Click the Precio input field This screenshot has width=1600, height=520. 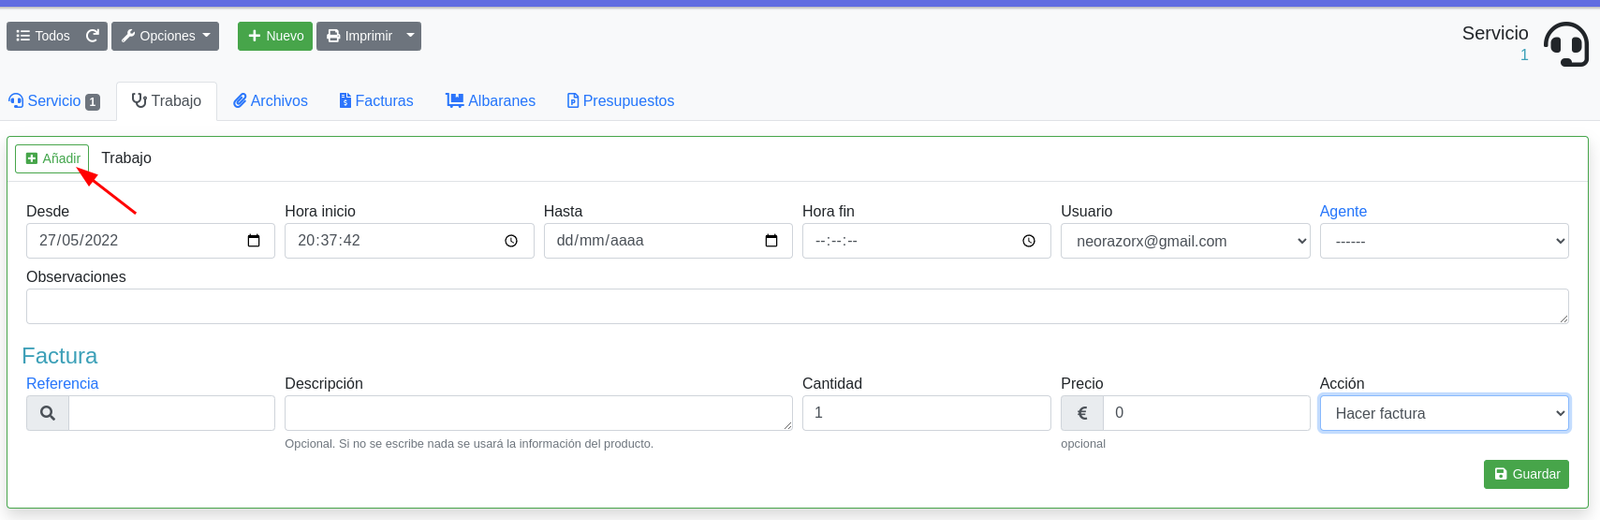click(1206, 413)
